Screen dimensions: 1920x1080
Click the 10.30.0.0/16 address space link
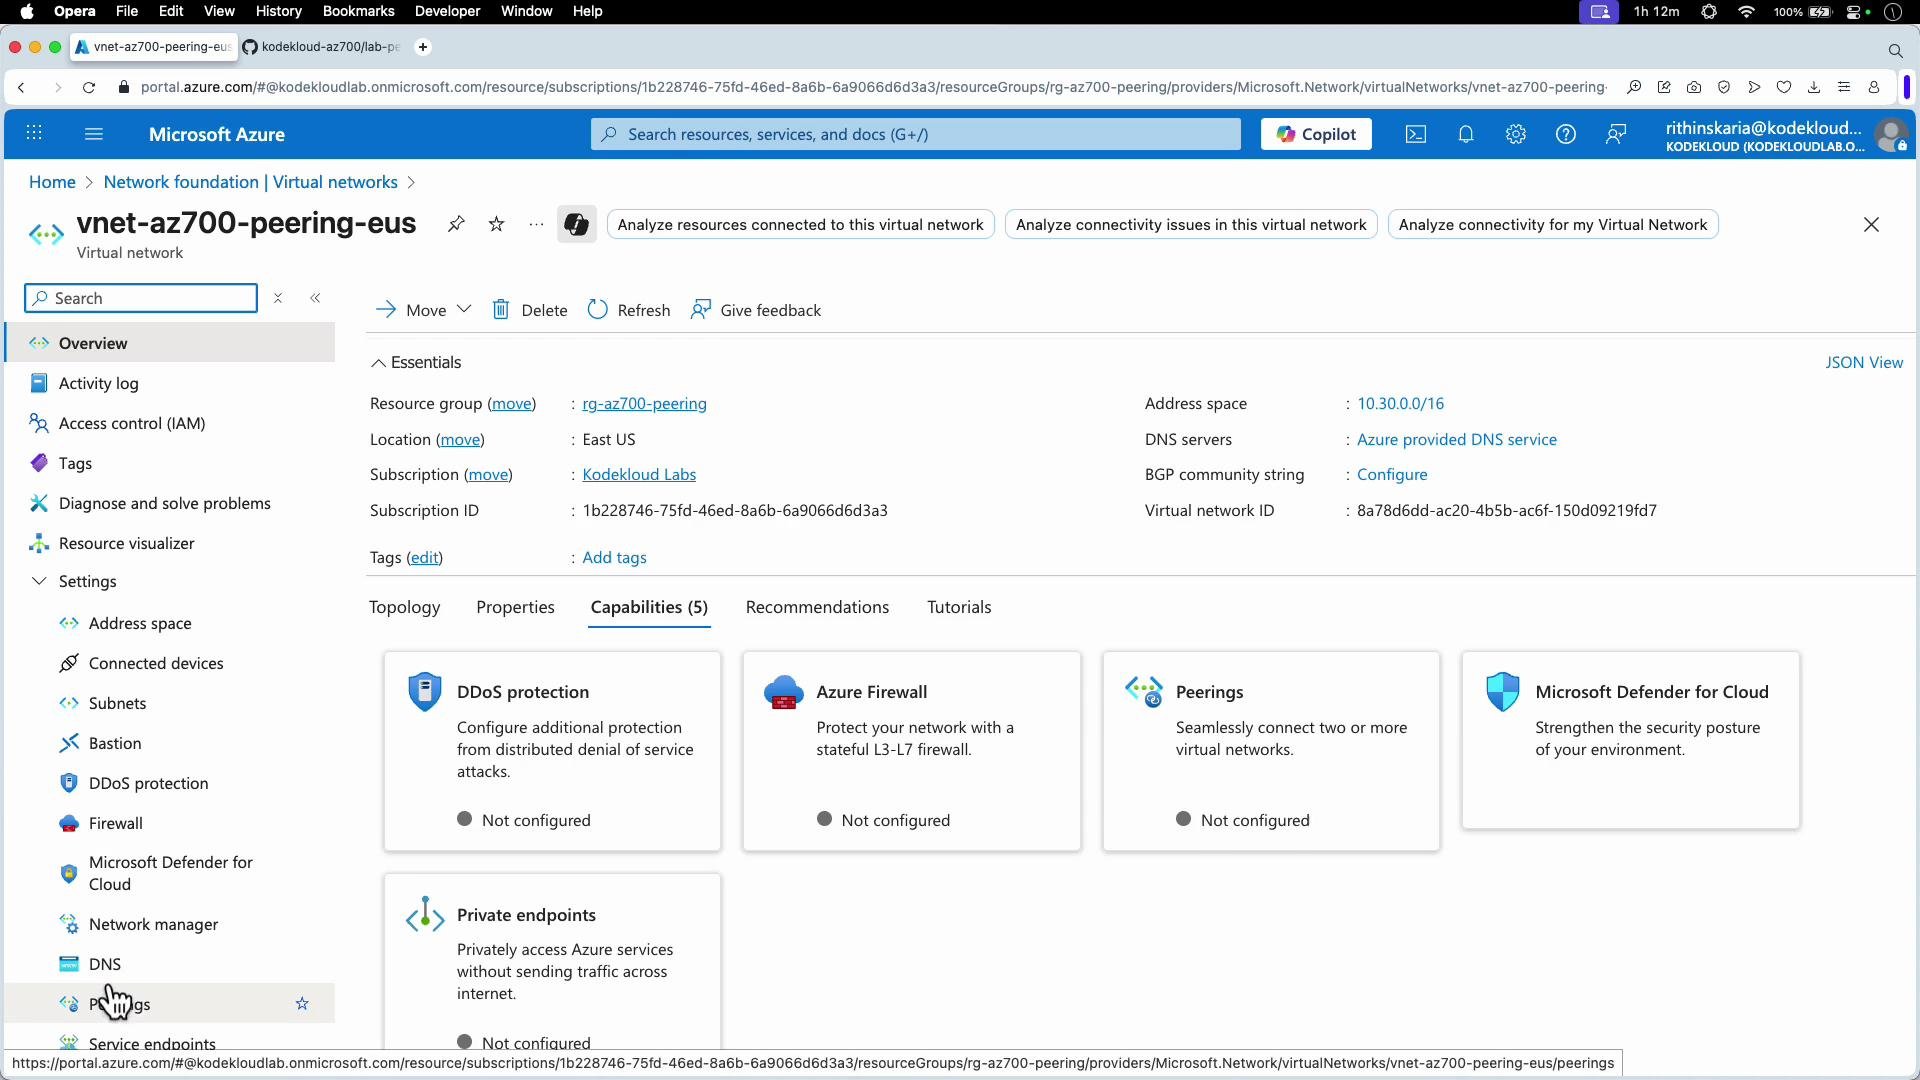point(1400,404)
